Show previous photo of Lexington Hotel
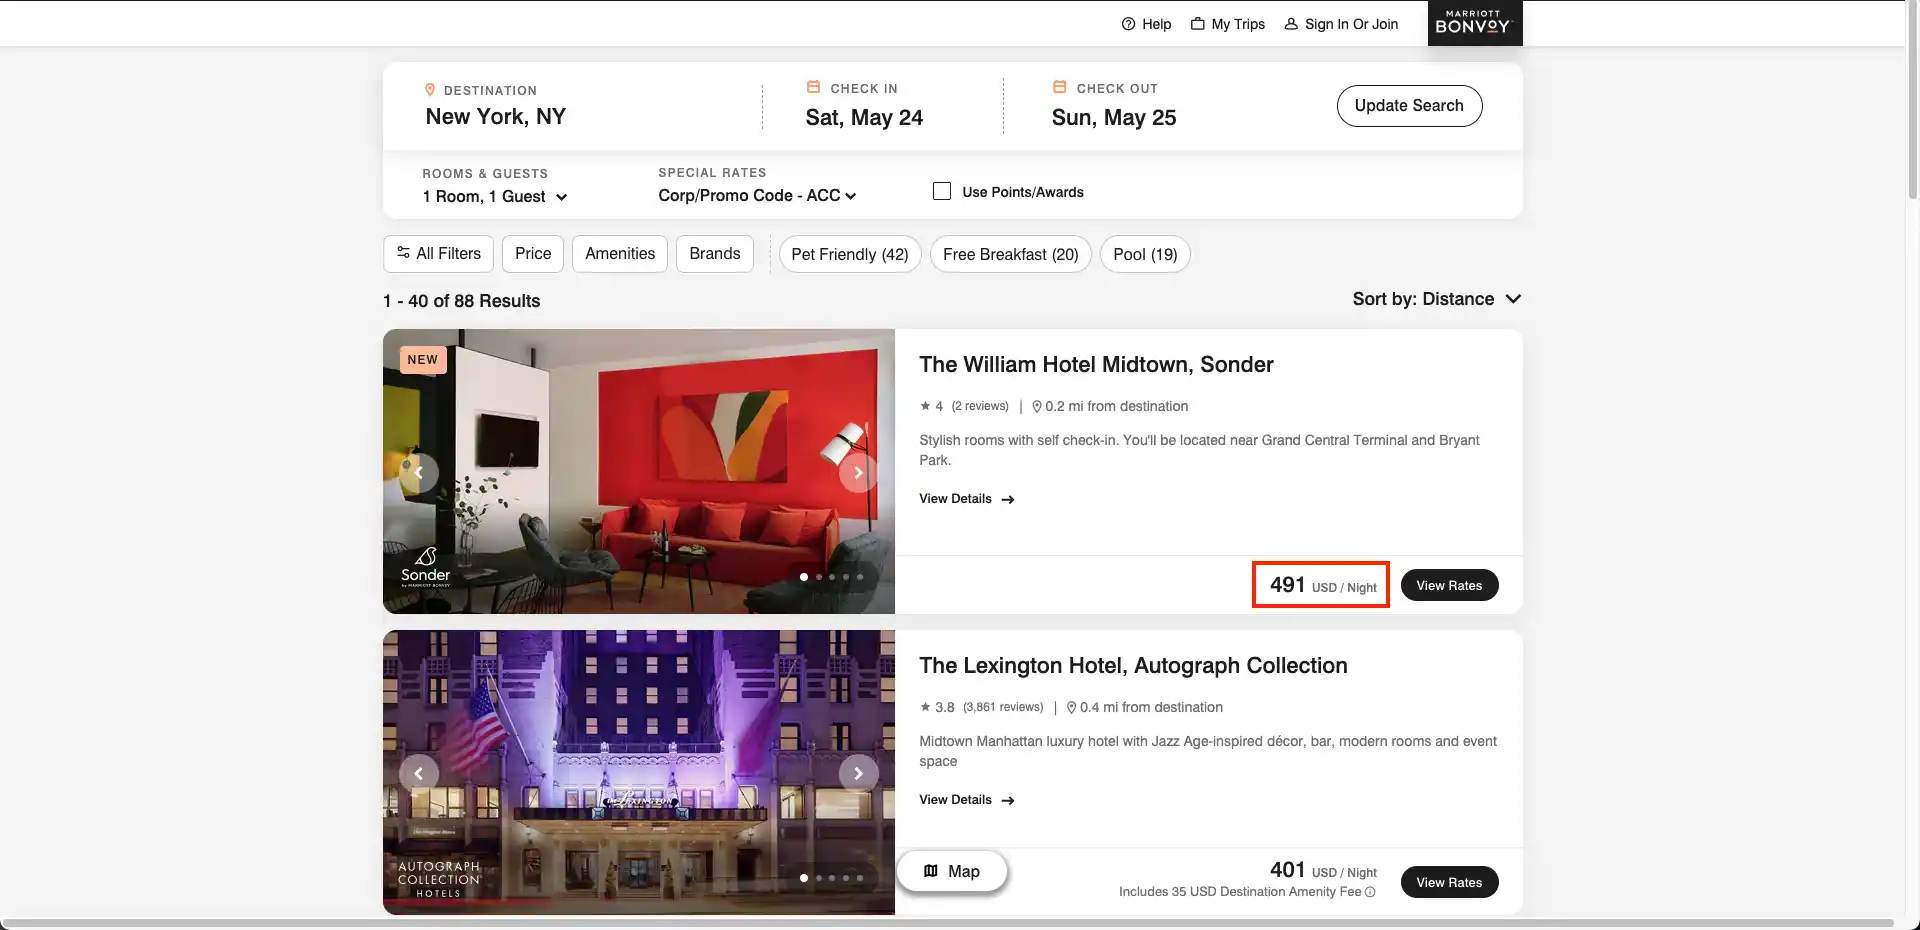 pyautogui.click(x=419, y=773)
